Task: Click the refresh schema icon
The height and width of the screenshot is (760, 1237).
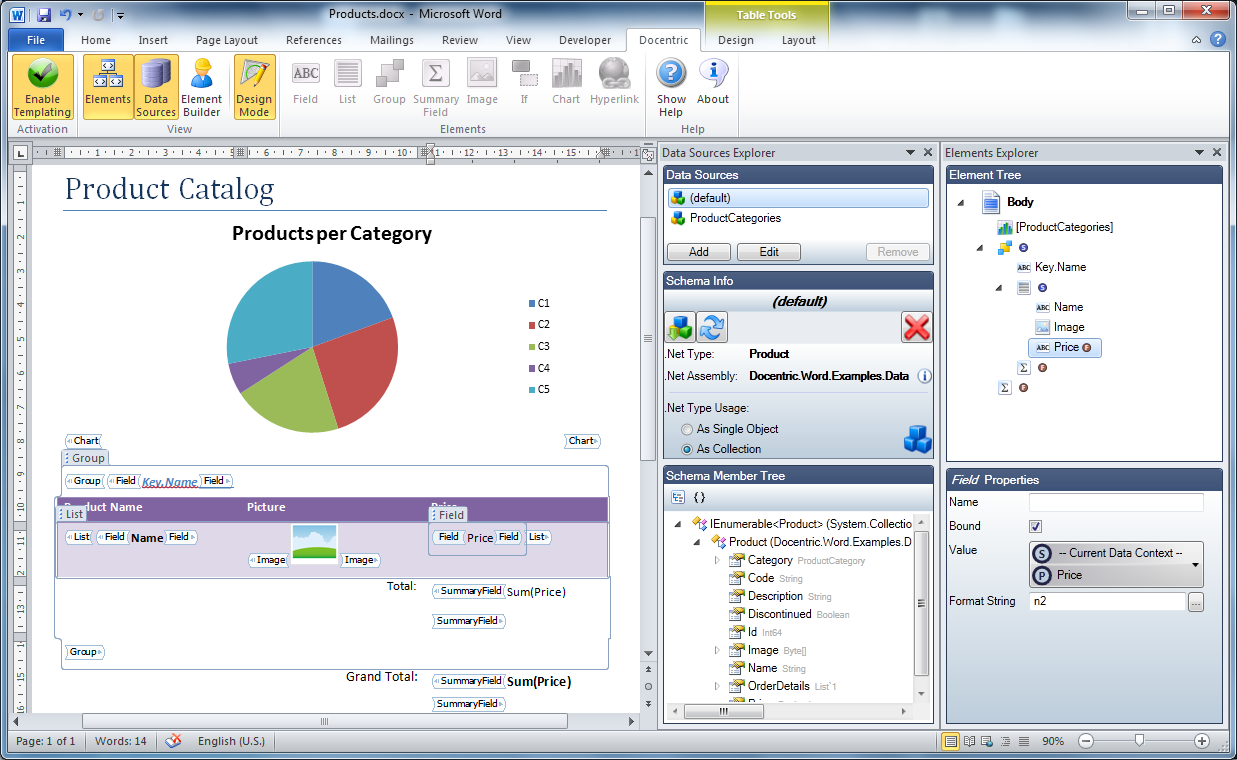Action: pos(711,327)
